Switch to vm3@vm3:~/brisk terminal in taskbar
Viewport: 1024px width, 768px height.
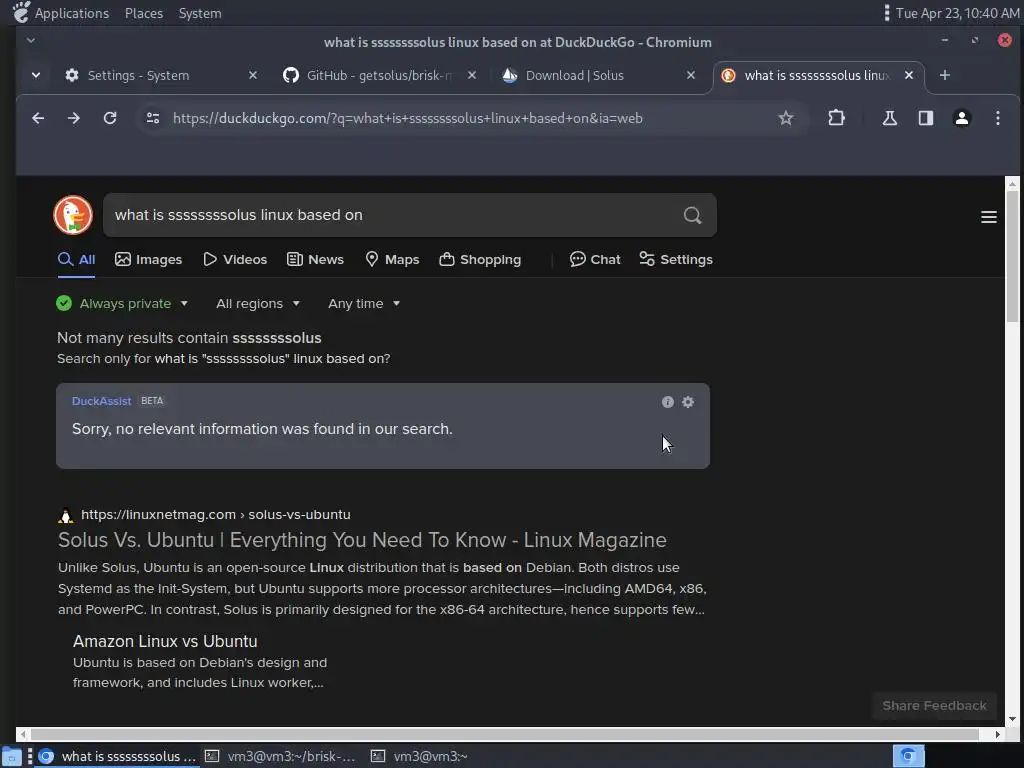281,757
